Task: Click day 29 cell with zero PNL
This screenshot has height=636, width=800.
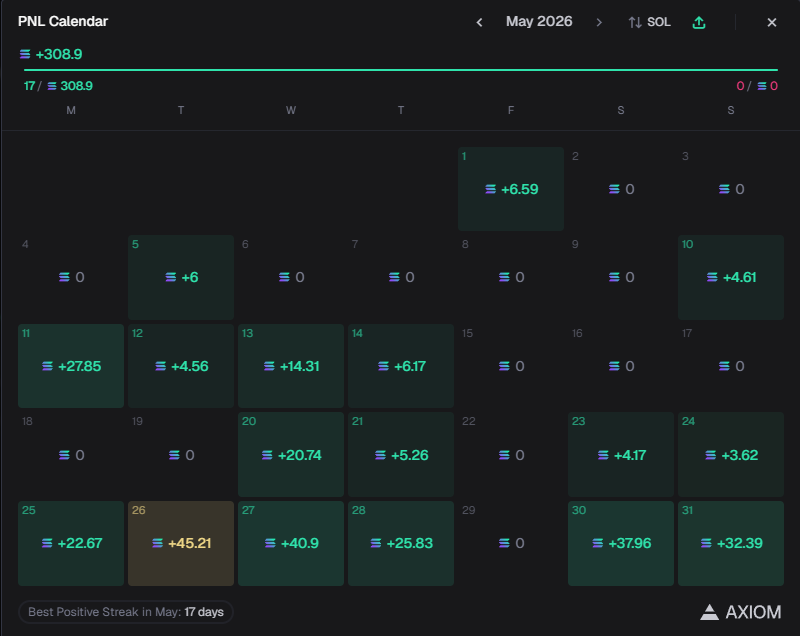Action: (x=511, y=543)
